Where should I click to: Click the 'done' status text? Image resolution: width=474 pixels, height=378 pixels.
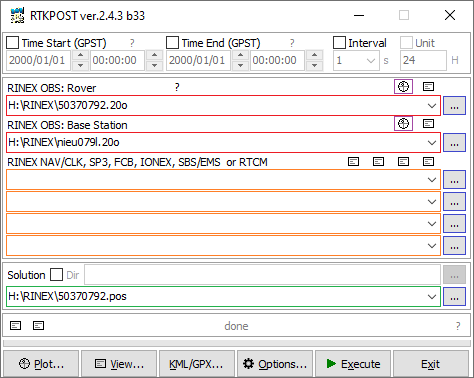click(236, 326)
